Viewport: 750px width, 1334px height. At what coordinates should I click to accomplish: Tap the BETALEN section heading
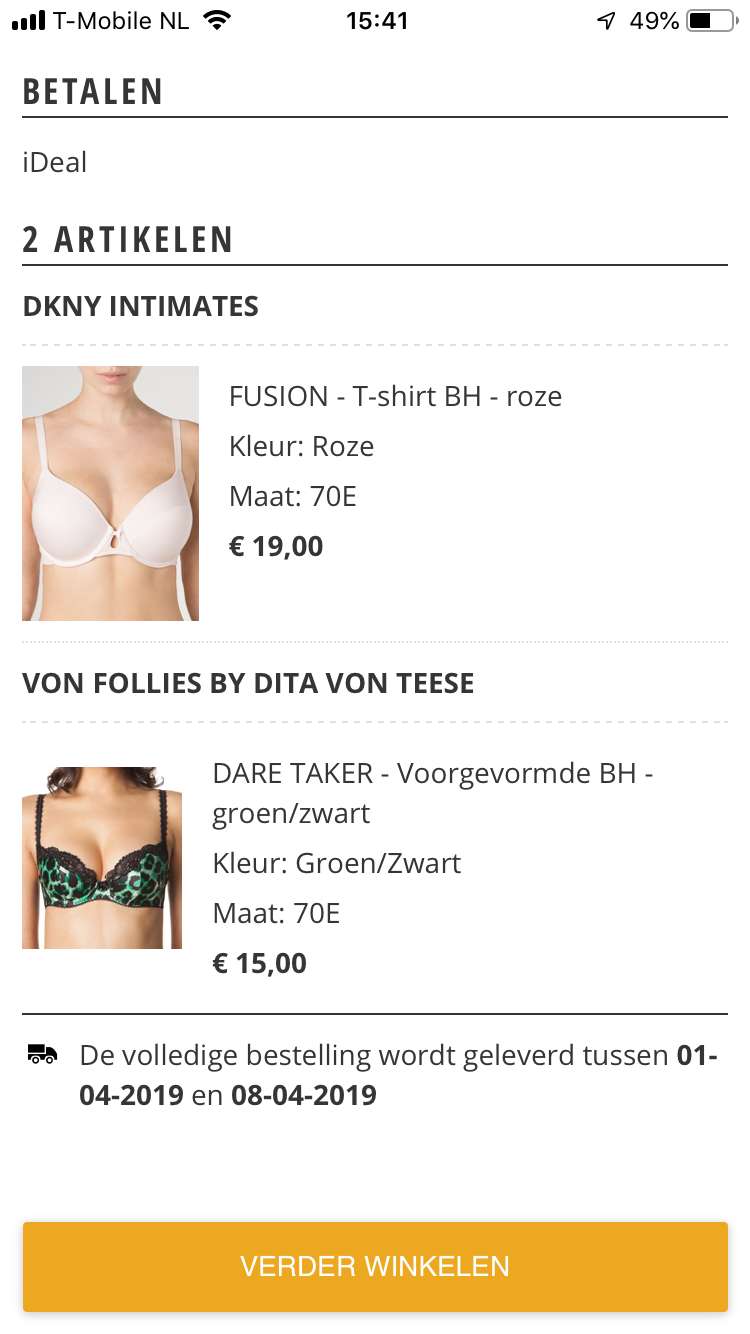[93, 91]
